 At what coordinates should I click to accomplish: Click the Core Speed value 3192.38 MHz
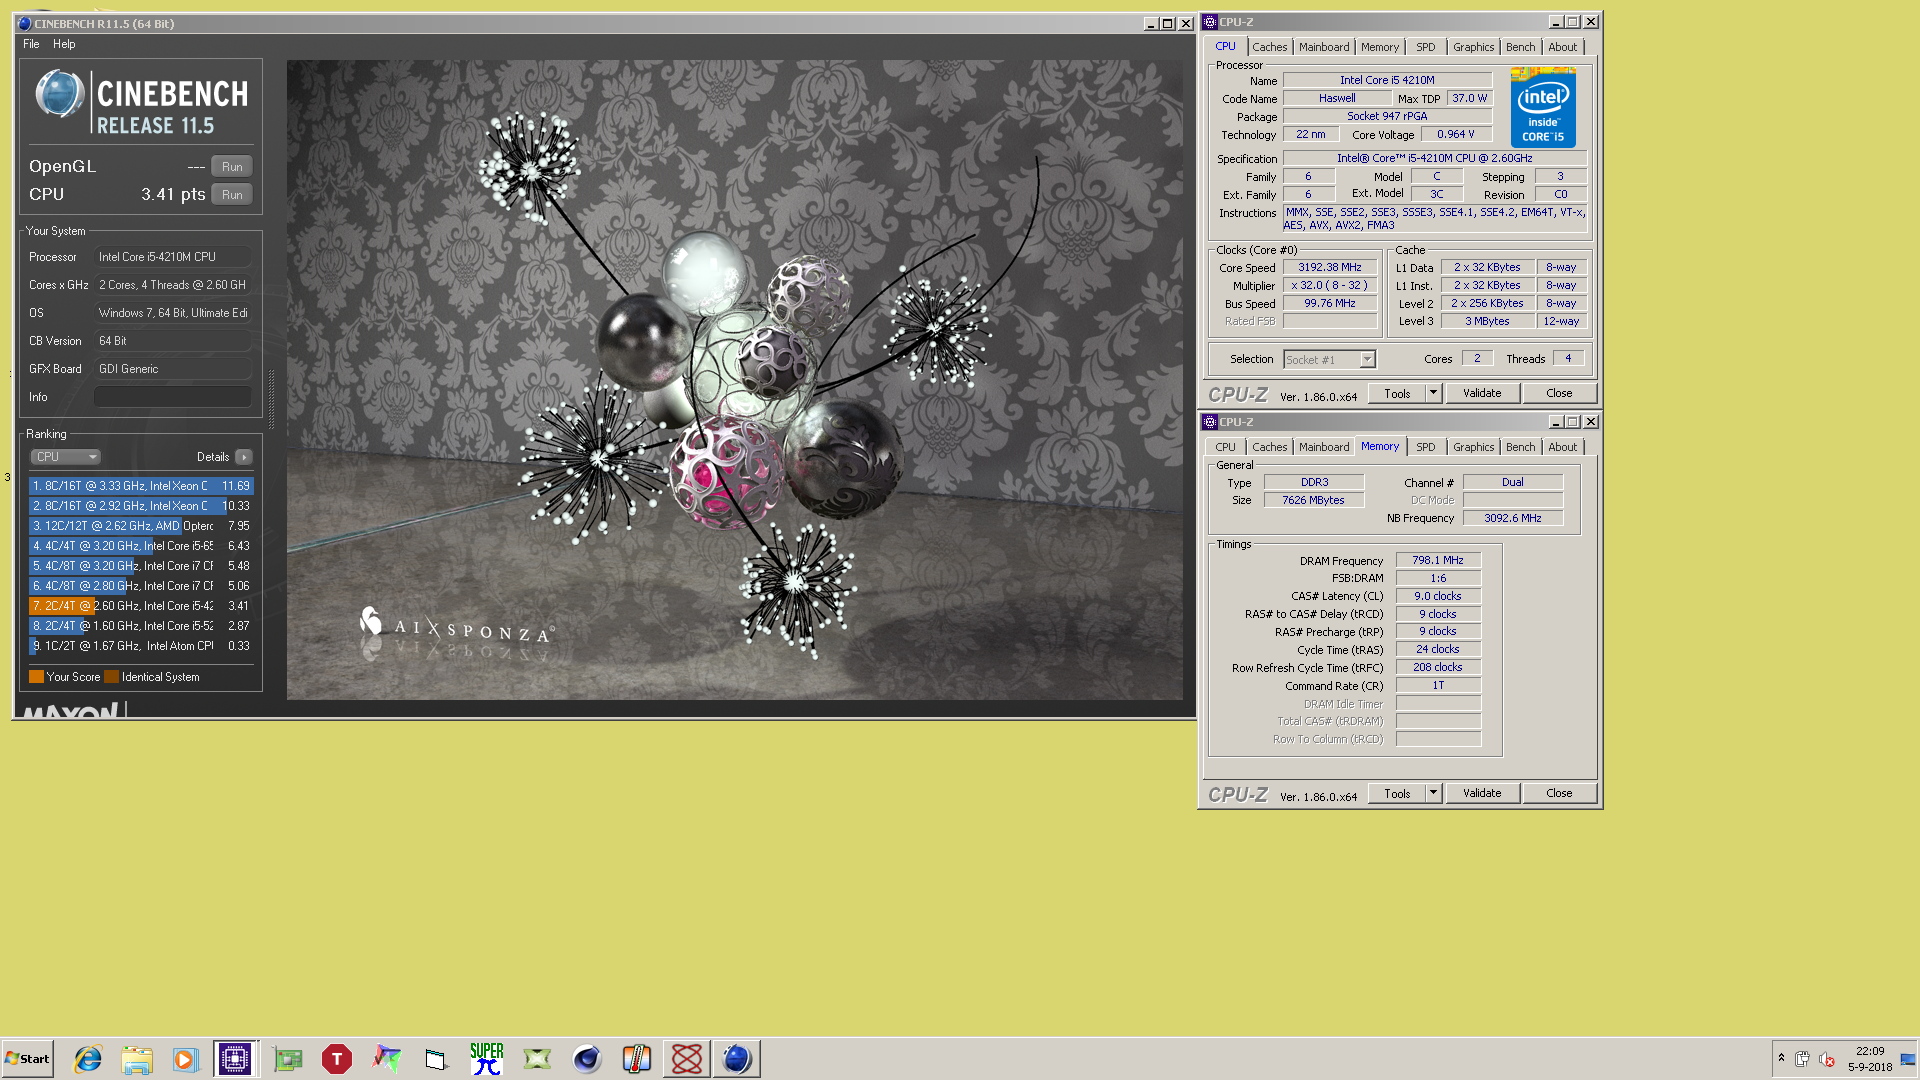(x=1330, y=268)
